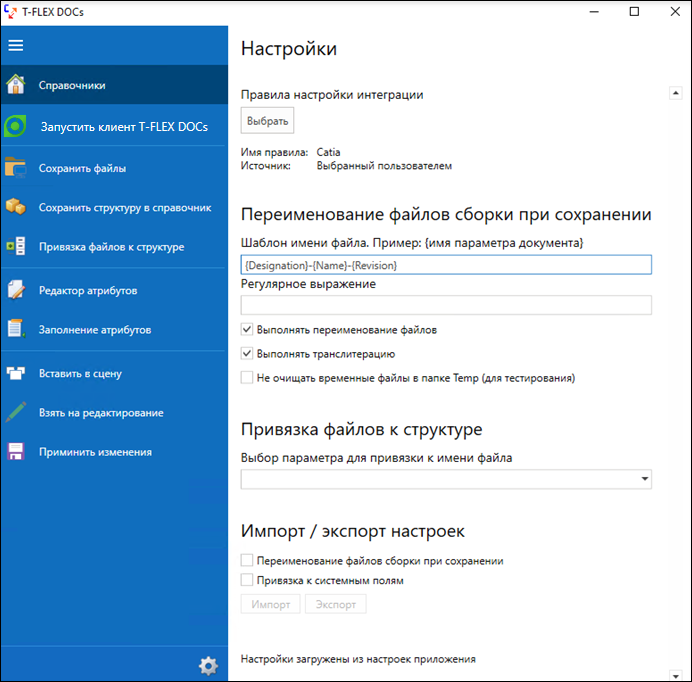Click the Настройки page heading

coord(289,49)
